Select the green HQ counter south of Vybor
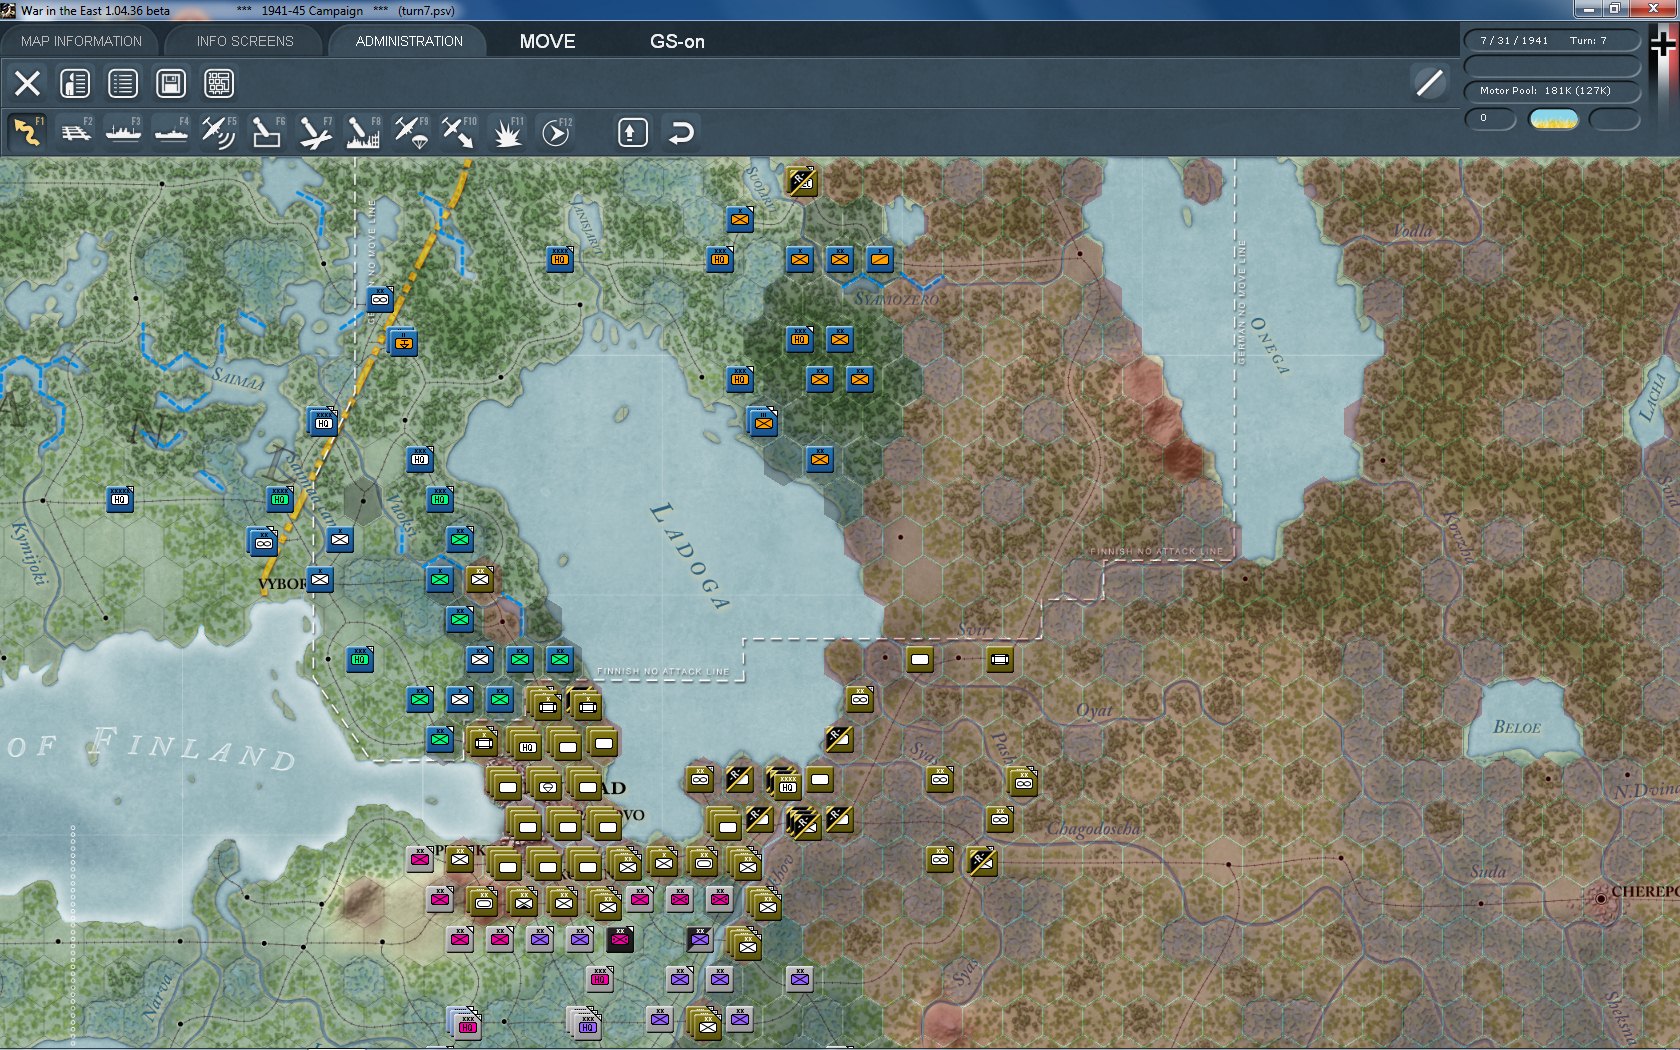This screenshot has width=1680, height=1050. (x=360, y=659)
